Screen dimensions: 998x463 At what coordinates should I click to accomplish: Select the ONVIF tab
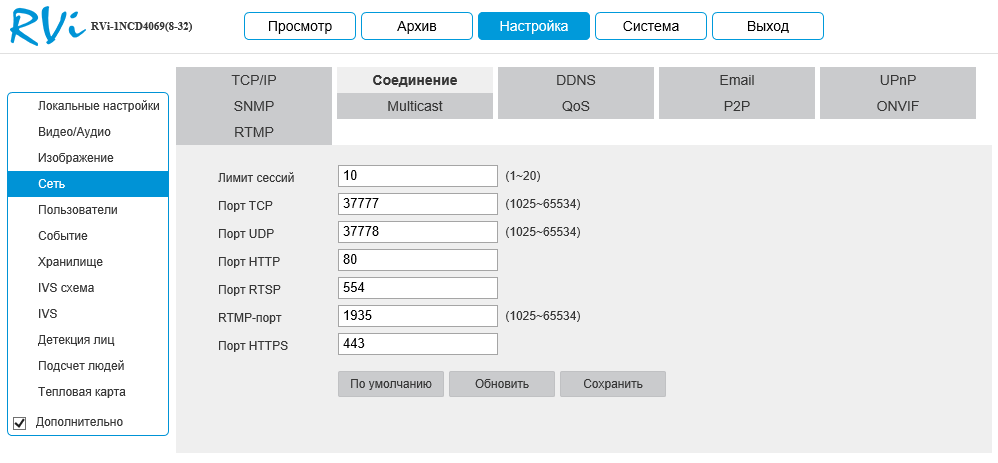click(897, 106)
